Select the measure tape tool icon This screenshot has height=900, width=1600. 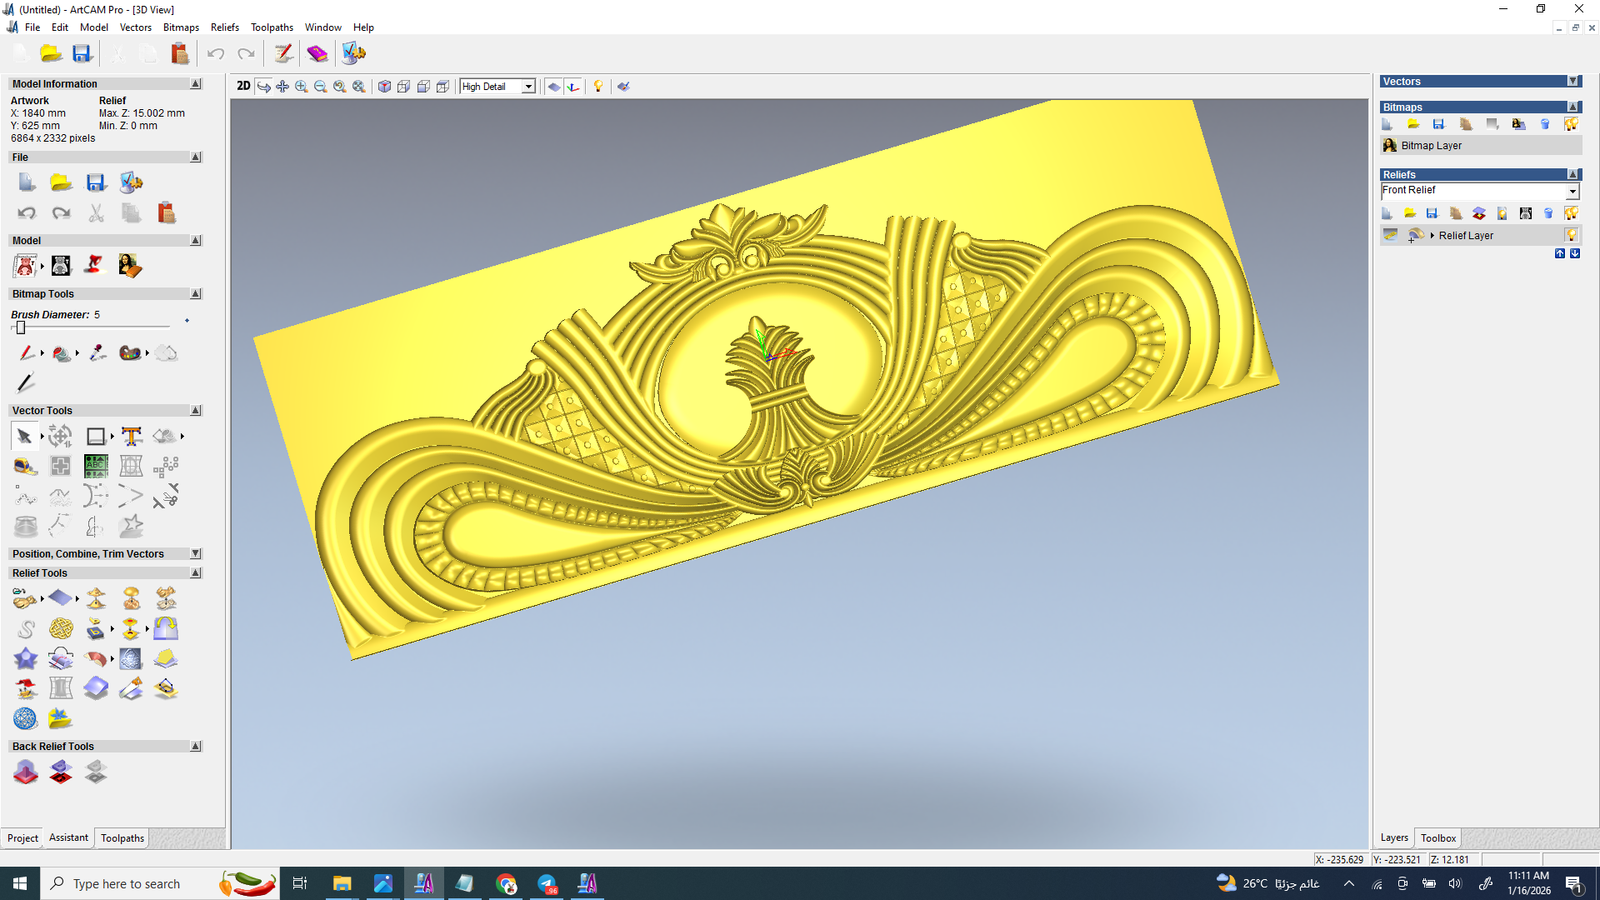25,466
